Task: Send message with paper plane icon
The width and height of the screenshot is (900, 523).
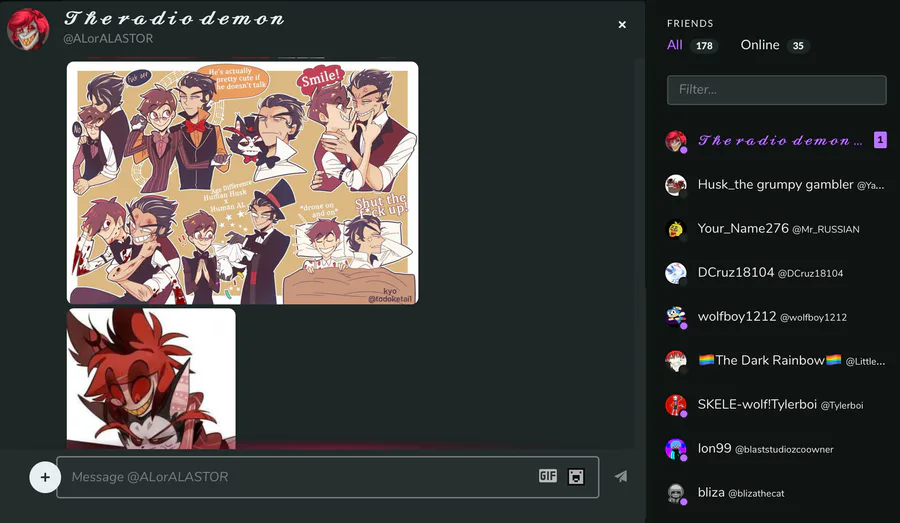Action: point(620,476)
